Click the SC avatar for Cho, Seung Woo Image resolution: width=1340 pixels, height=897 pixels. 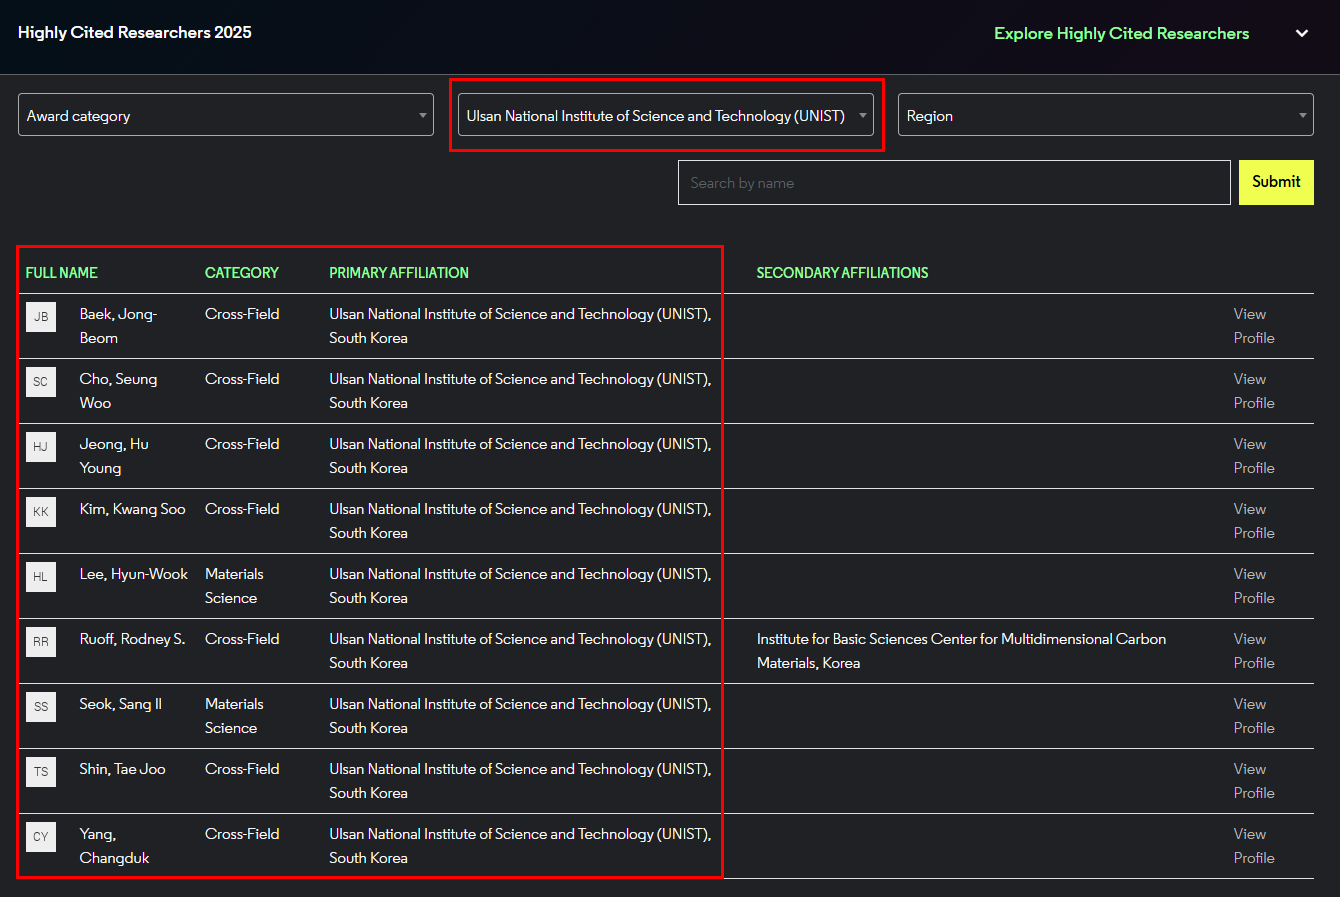point(41,382)
